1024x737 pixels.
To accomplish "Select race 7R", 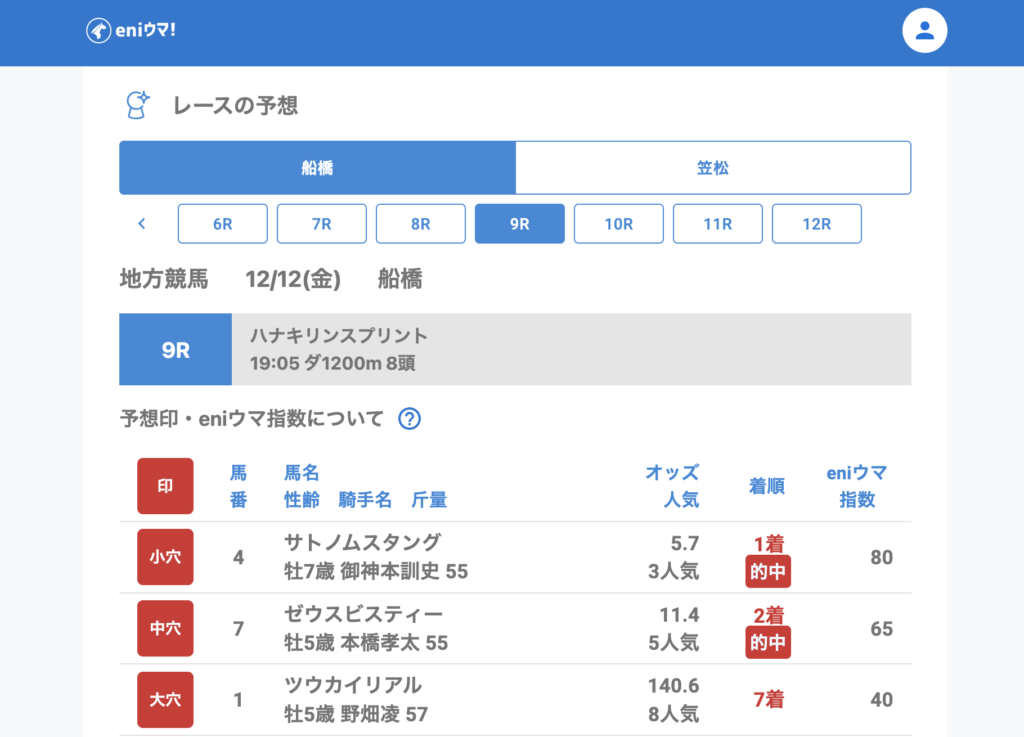I will coord(321,224).
